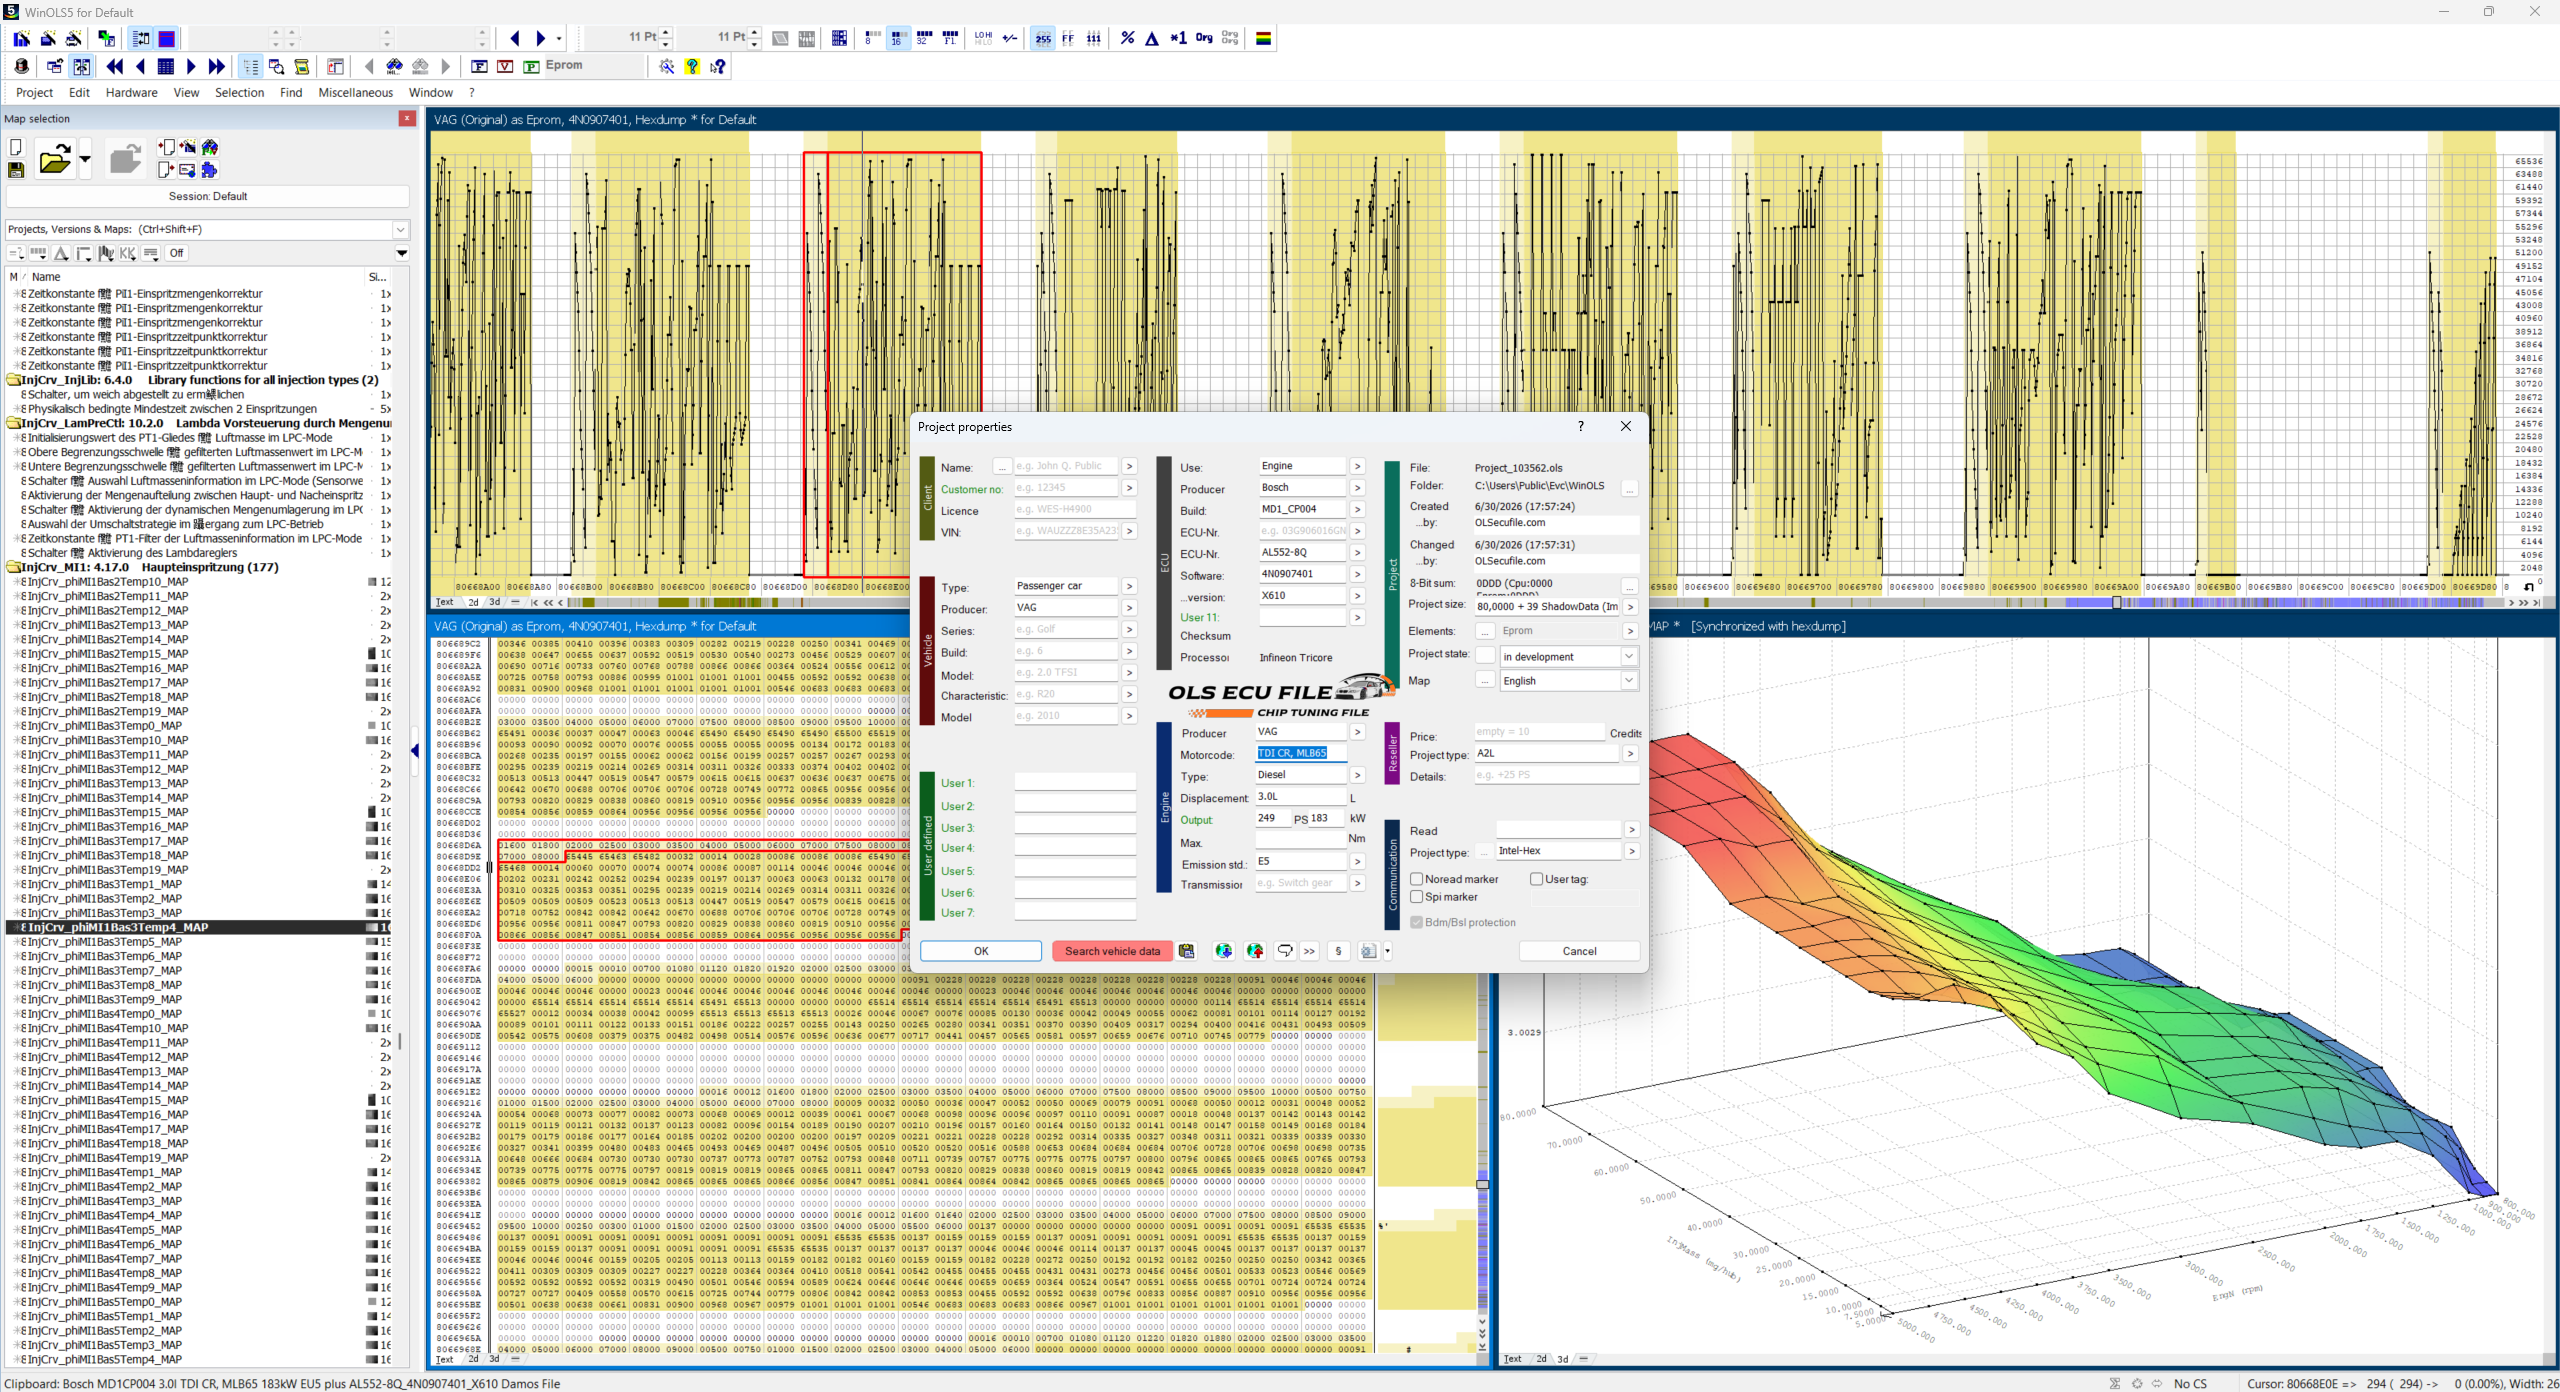Click the Session: Default button
This screenshot has height=1392, width=2560.
pos(208,196)
